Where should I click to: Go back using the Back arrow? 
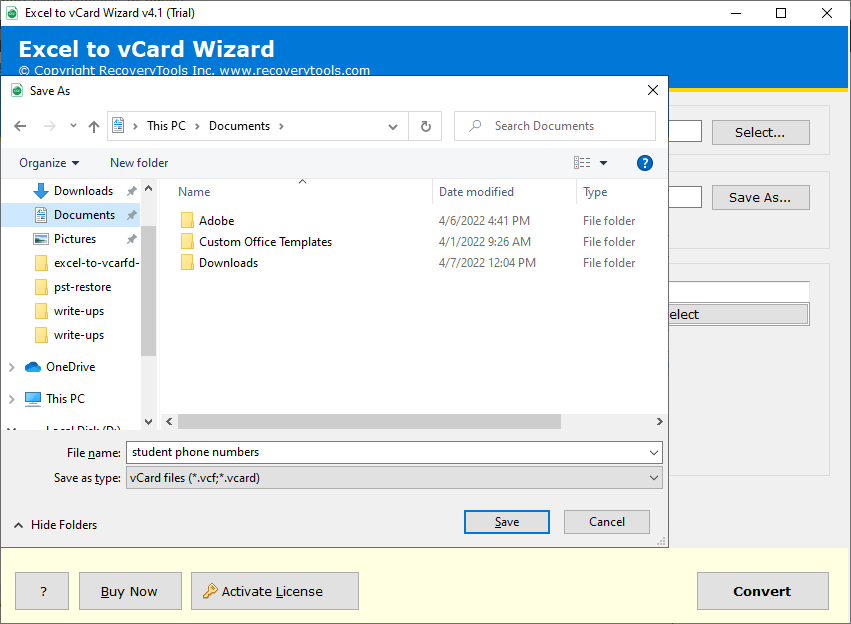tap(20, 126)
